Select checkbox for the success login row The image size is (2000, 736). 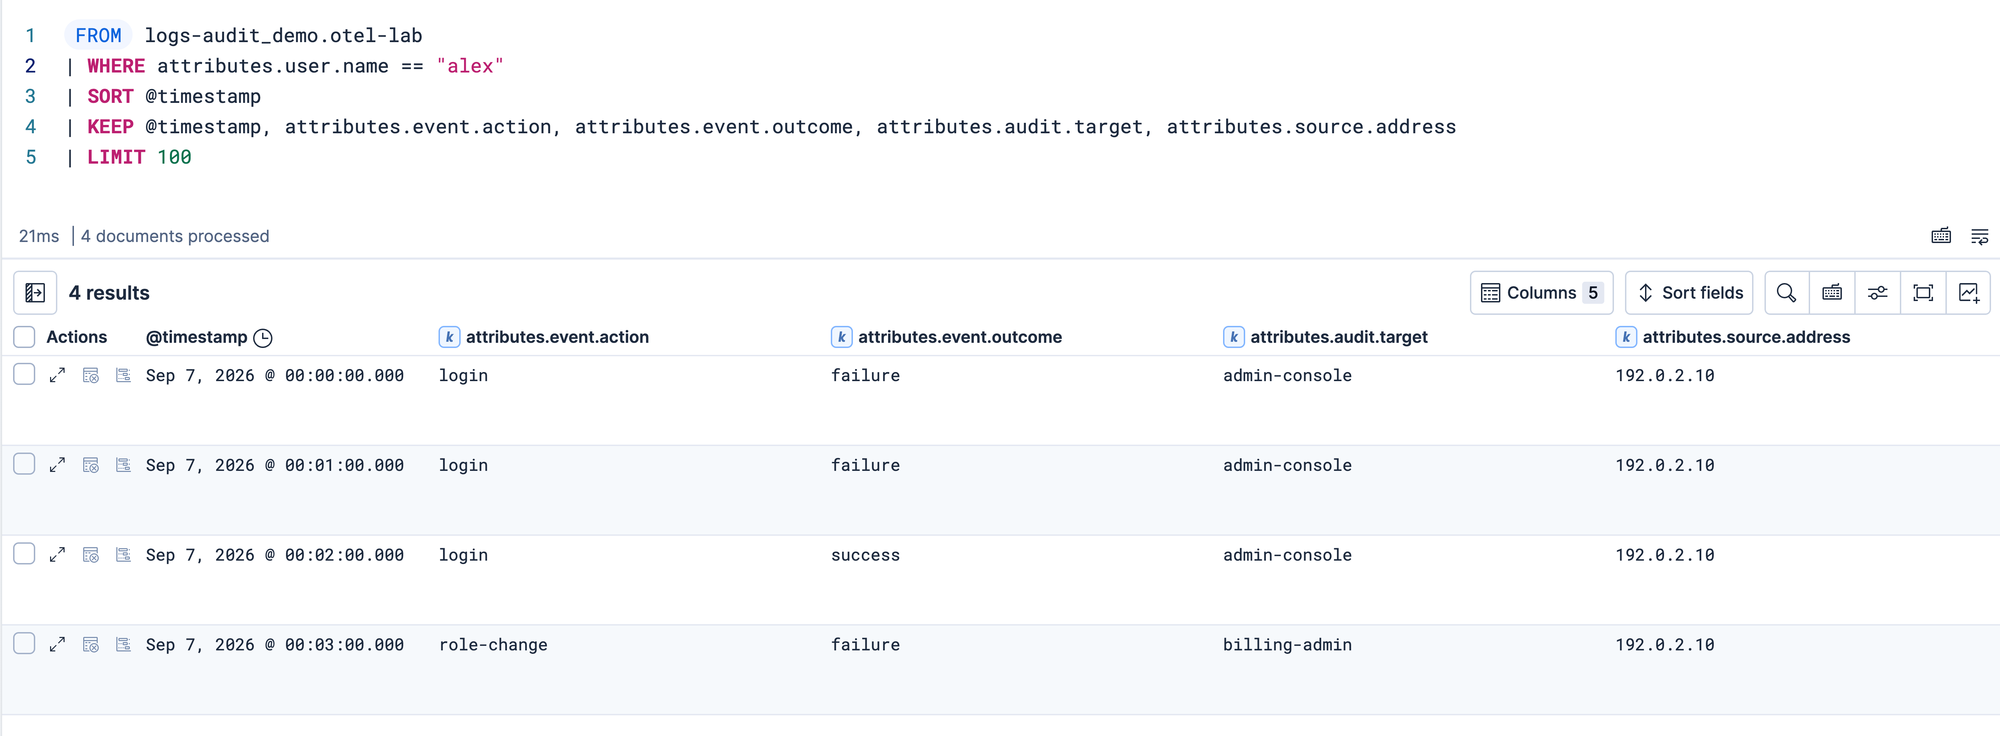[x=25, y=554]
